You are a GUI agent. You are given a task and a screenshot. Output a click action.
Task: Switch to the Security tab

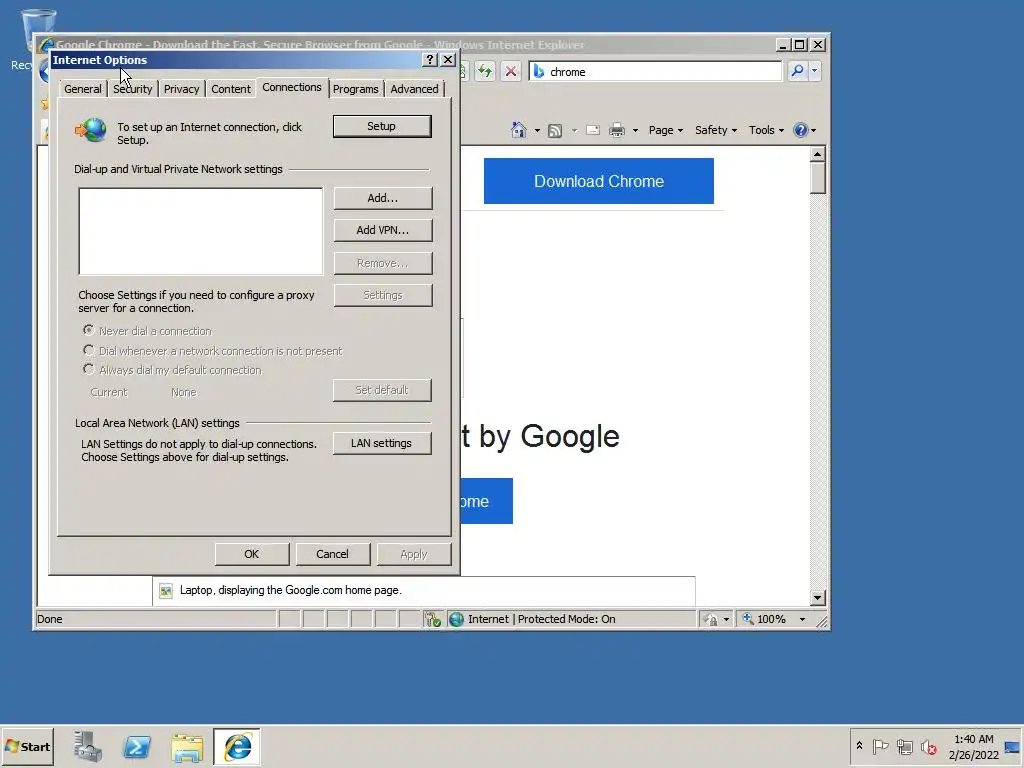(x=133, y=89)
